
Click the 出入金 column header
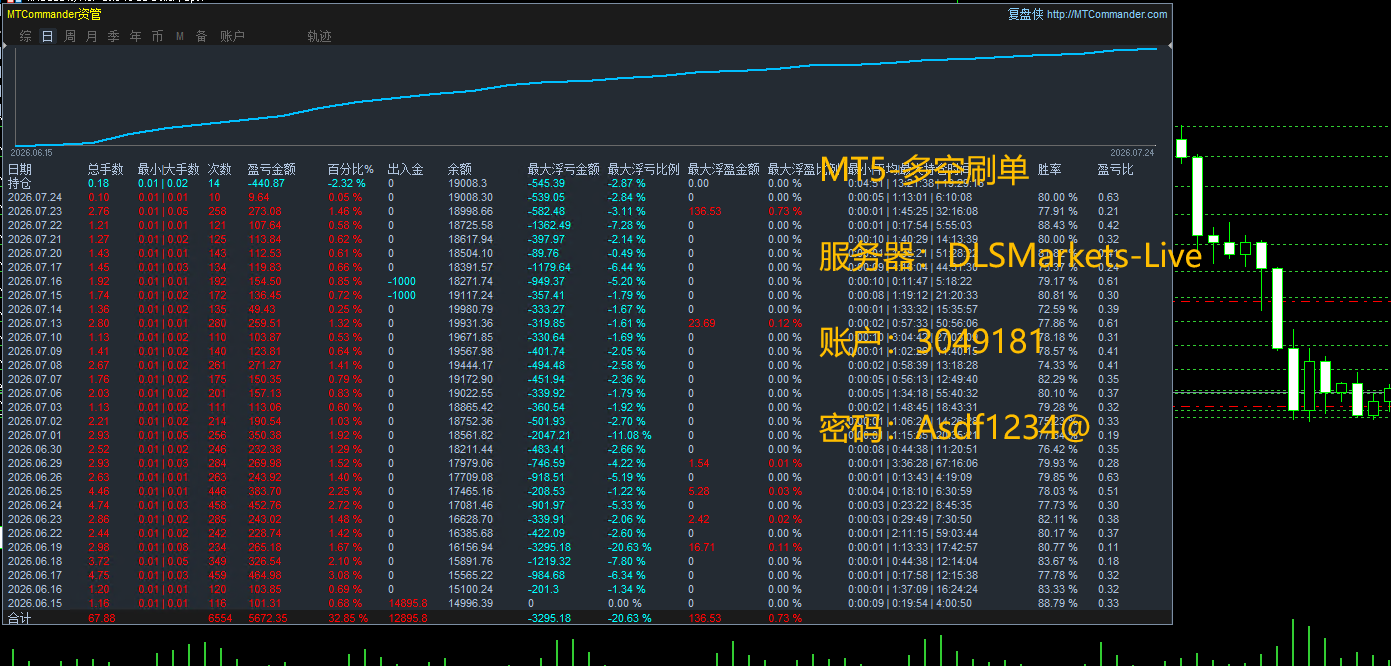click(x=406, y=169)
